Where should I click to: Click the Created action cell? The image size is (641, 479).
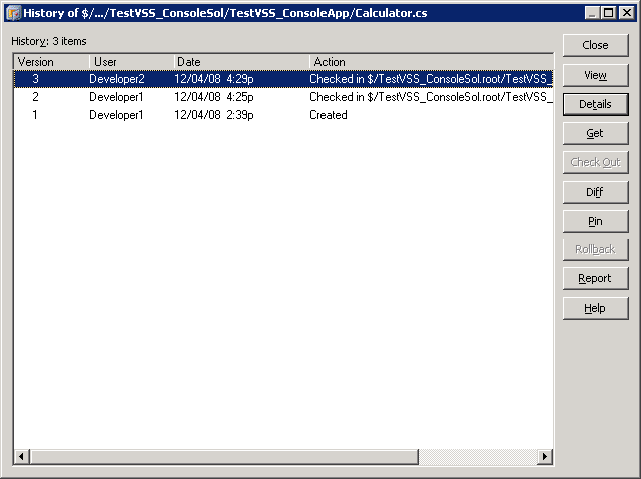click(x=328, y=115)
